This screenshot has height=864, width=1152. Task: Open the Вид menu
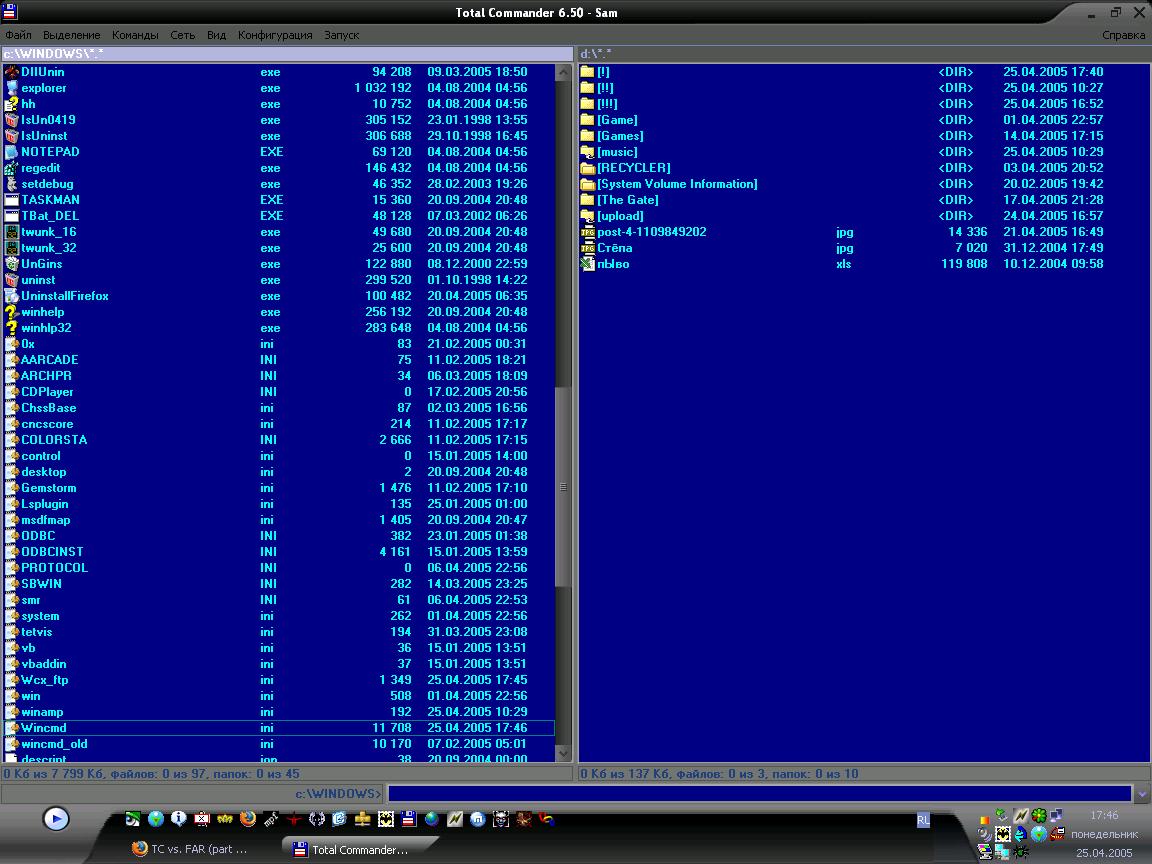(x=217, y=35)
